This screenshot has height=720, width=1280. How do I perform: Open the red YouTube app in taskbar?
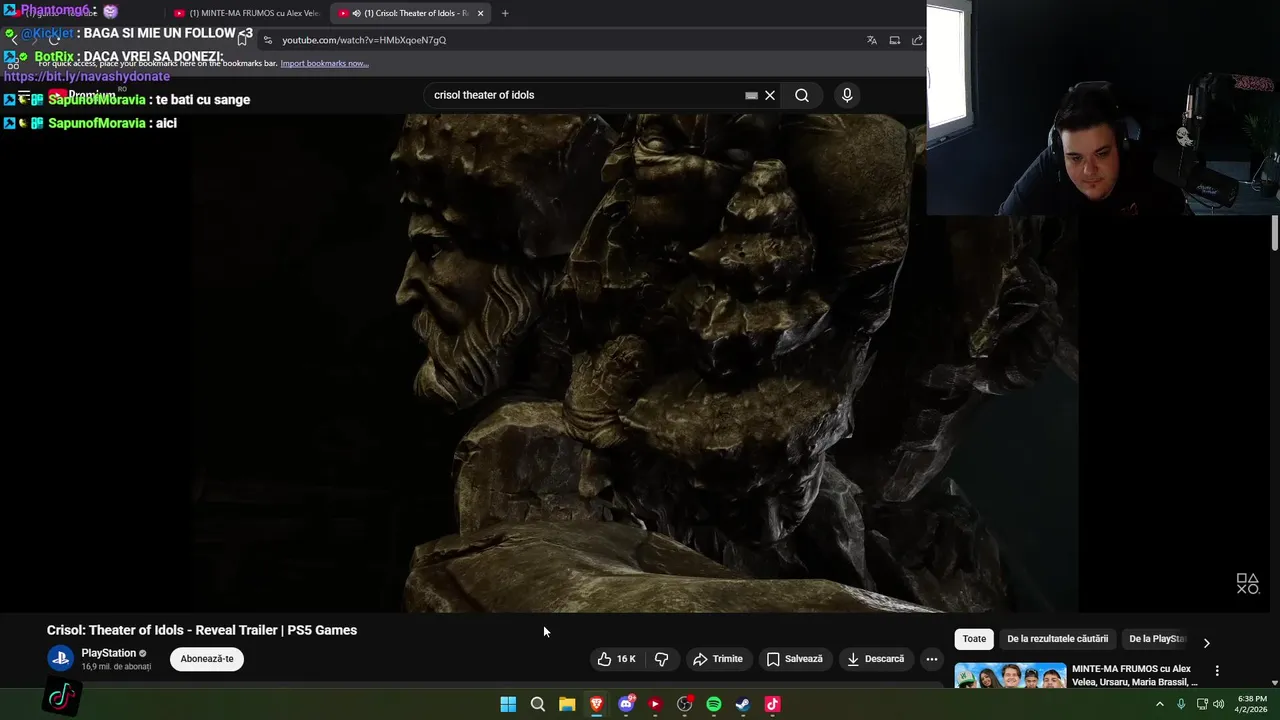(x=655, y=704)
